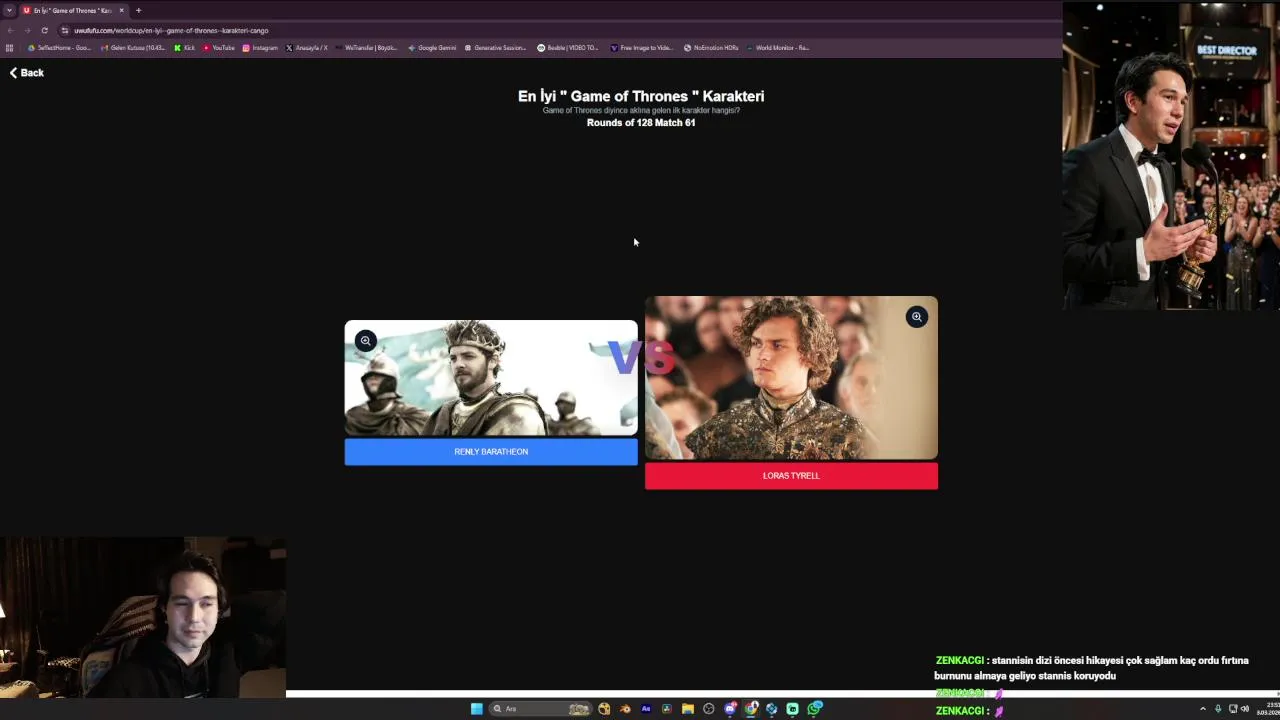
Task: Open the Windows Start menu
Action: [x=477, y=709]
